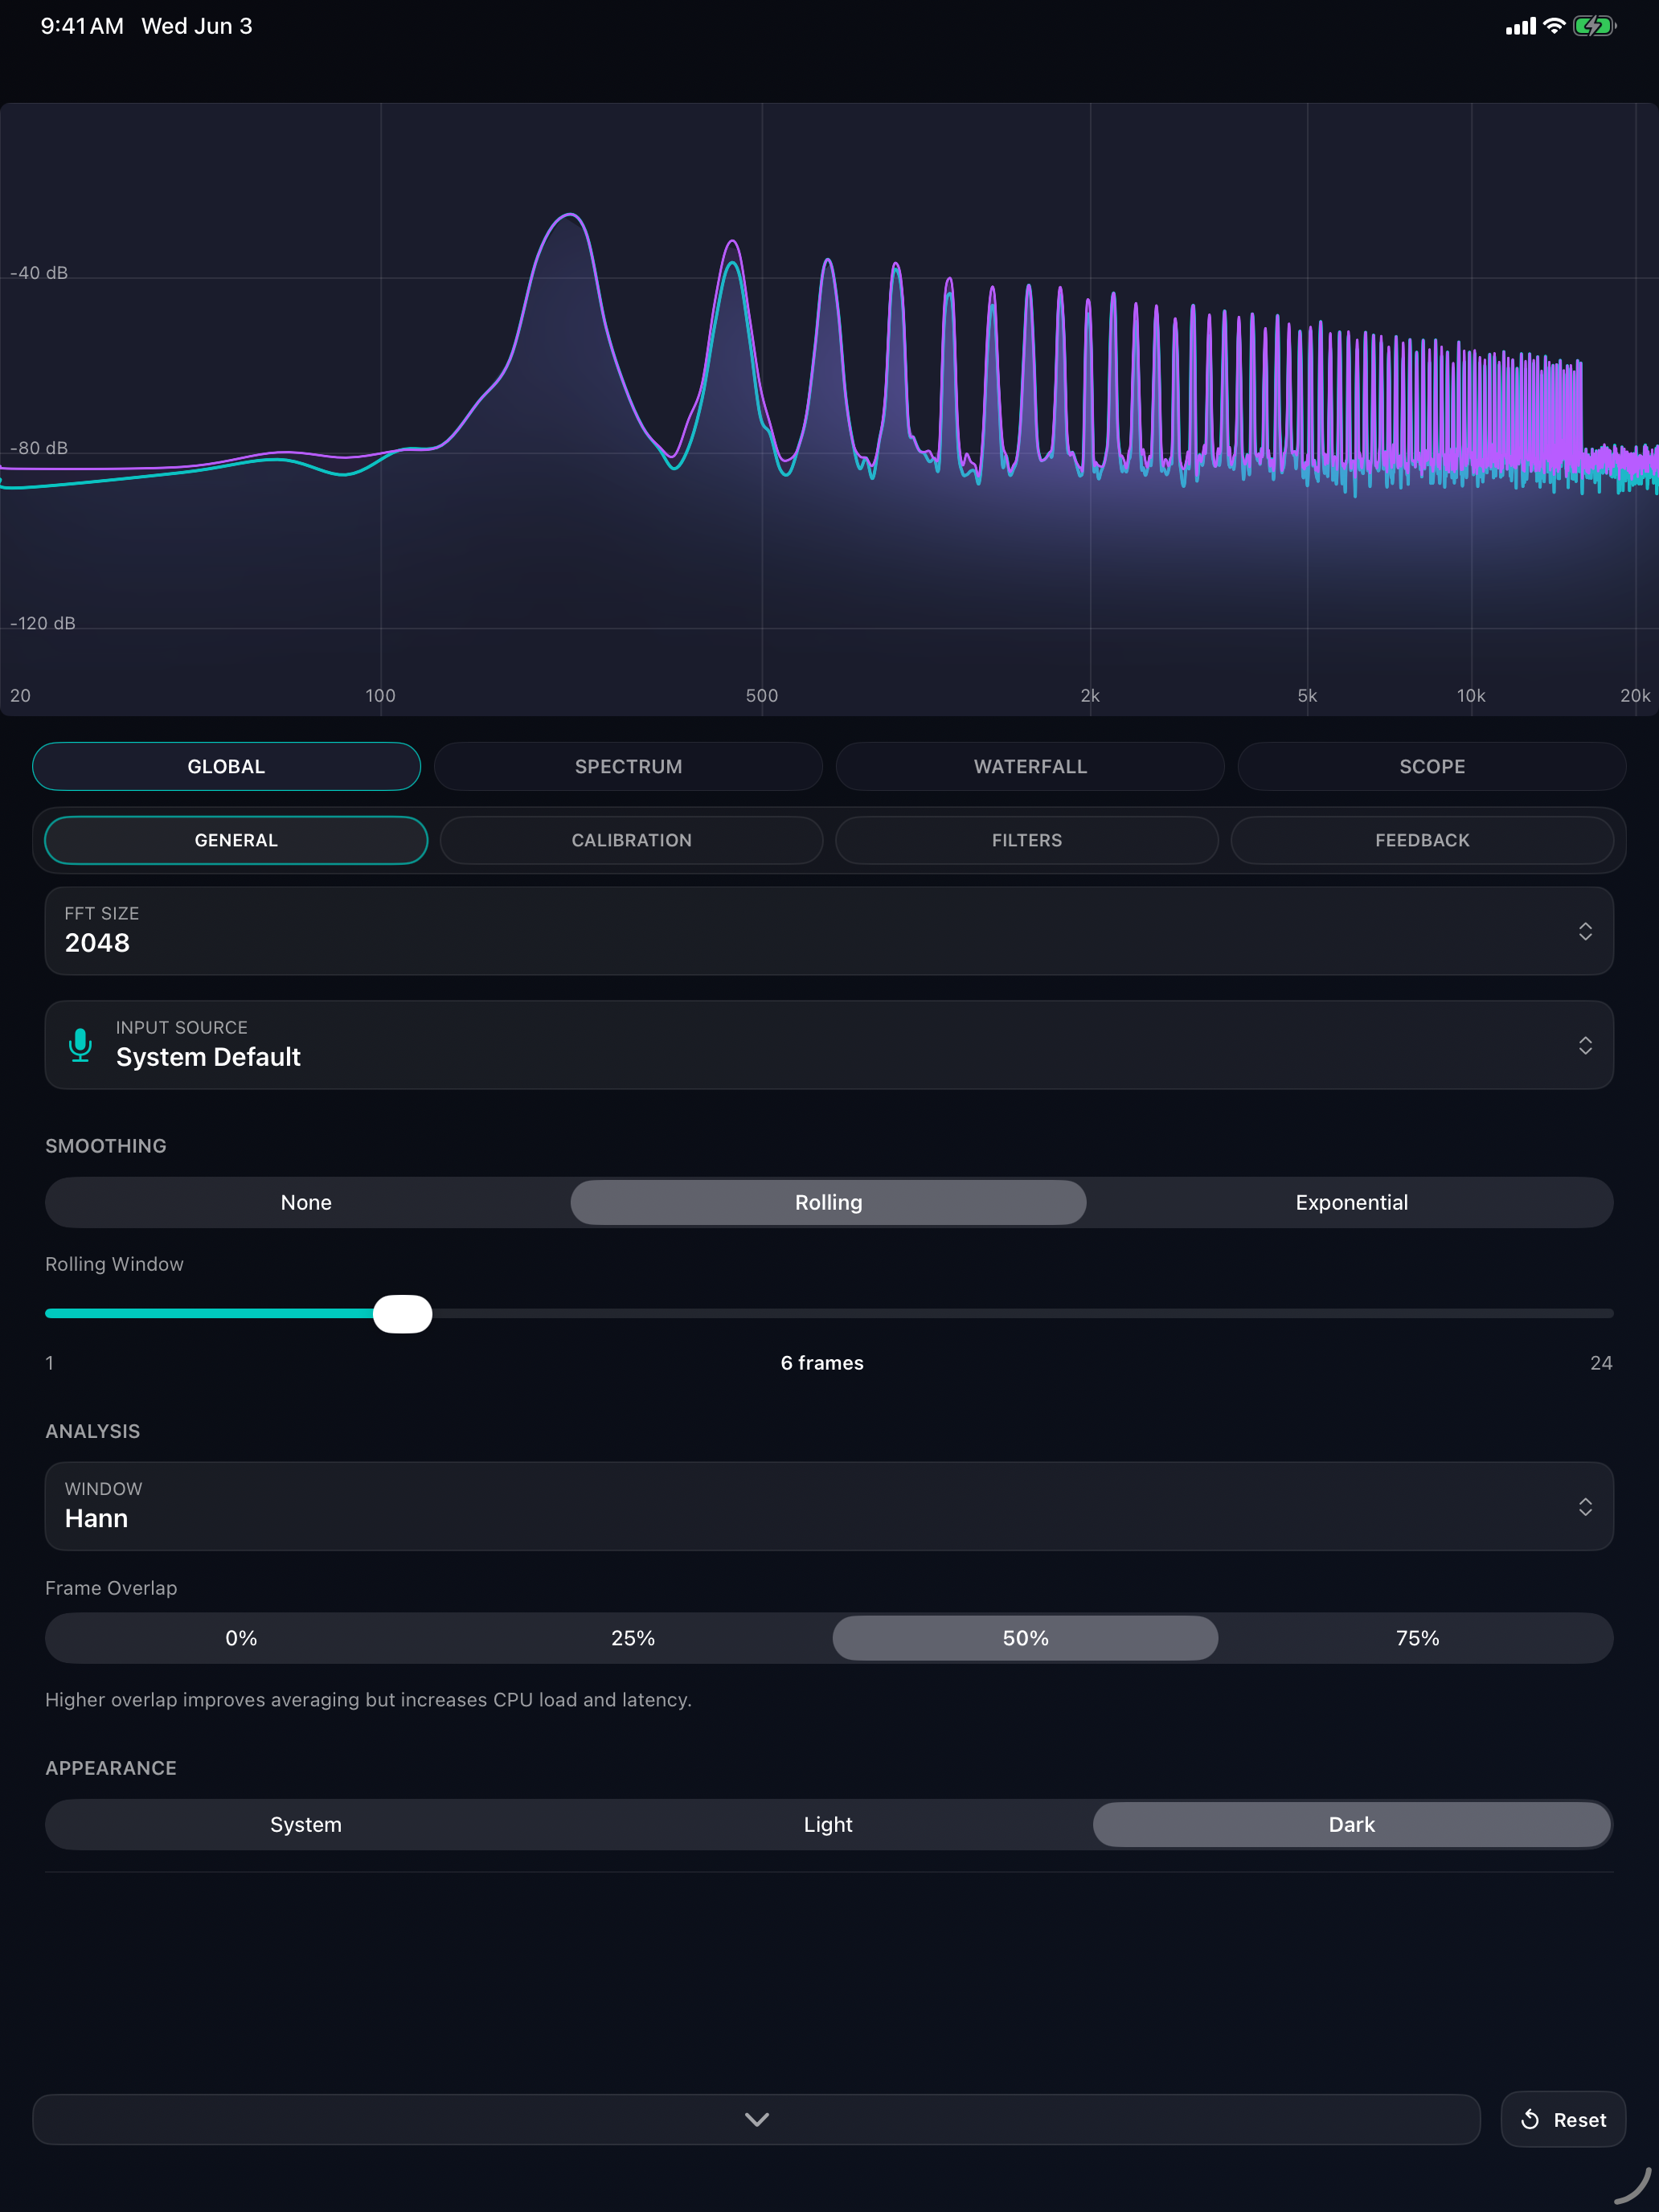Tap the Window field up-down chevron

1585,1506
